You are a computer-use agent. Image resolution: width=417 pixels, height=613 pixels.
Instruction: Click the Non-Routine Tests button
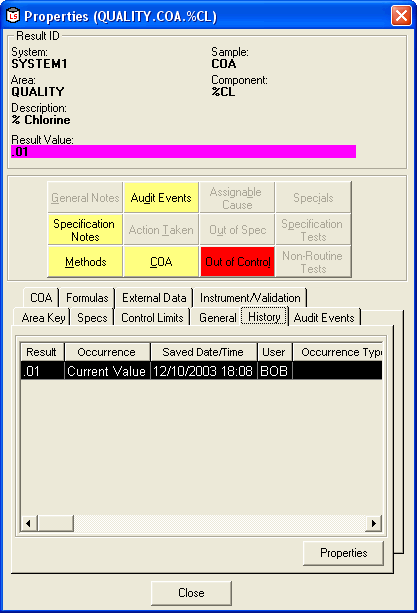(x=313, y=262)
